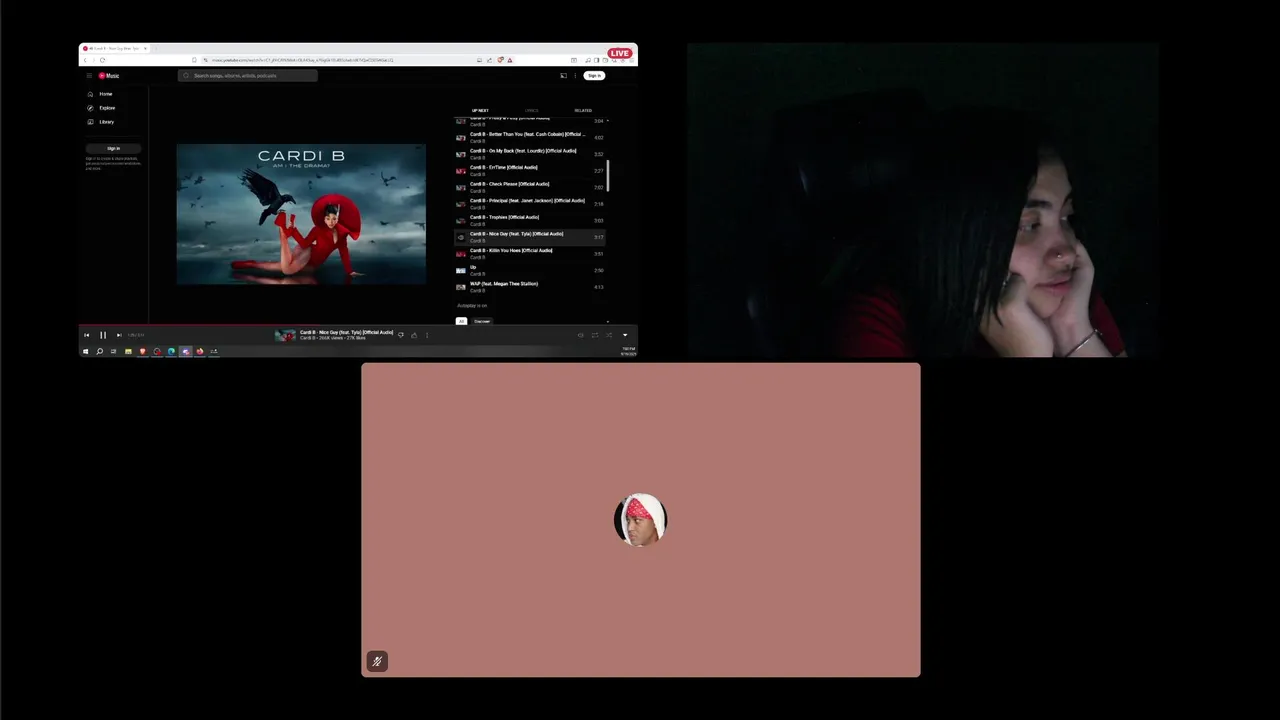Like the current song

point(414,335)
